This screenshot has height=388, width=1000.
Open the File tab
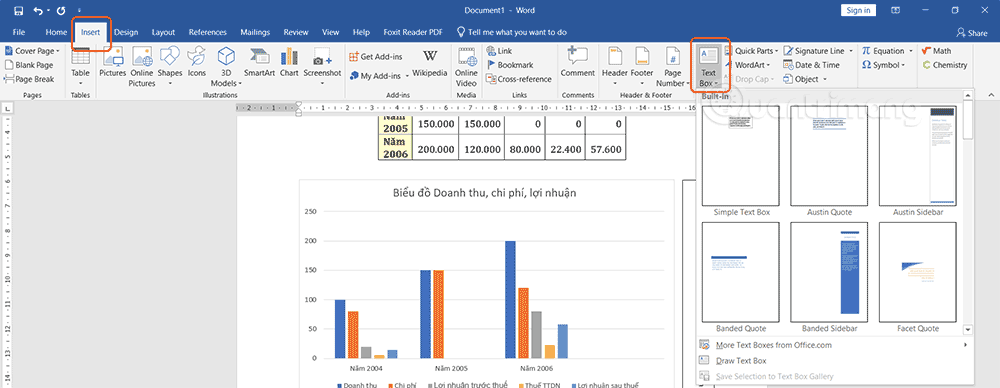coord(19,32)
